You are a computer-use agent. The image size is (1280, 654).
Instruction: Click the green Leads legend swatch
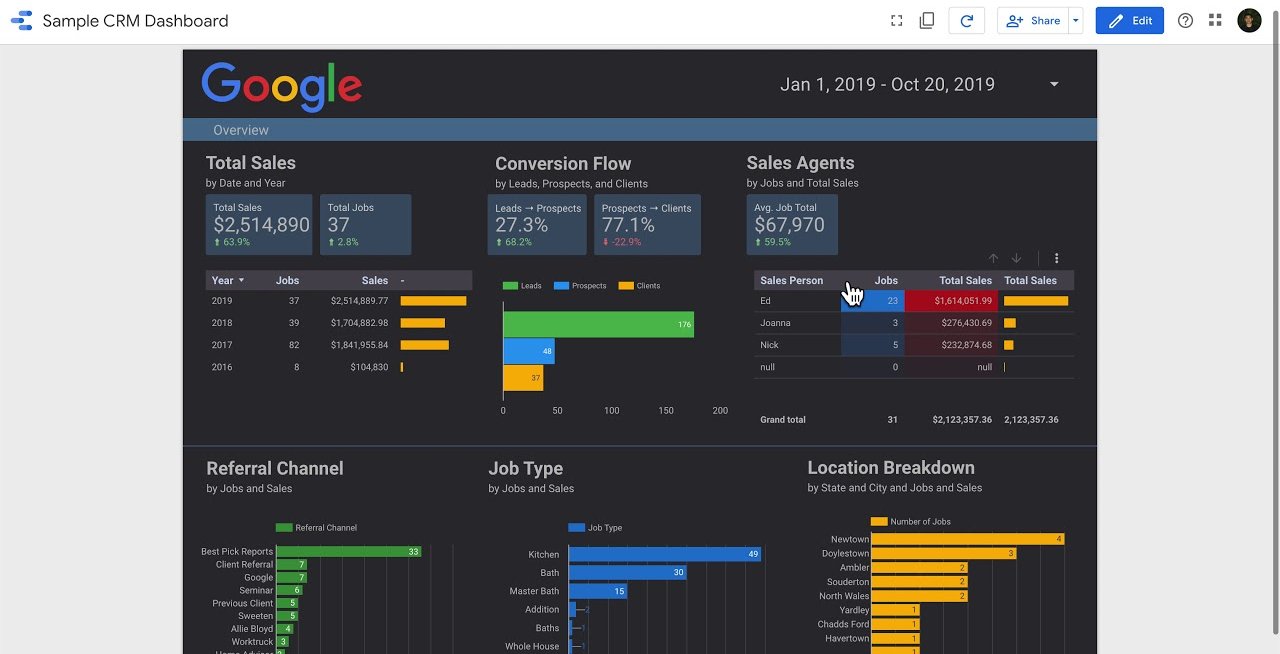[510, 286]
